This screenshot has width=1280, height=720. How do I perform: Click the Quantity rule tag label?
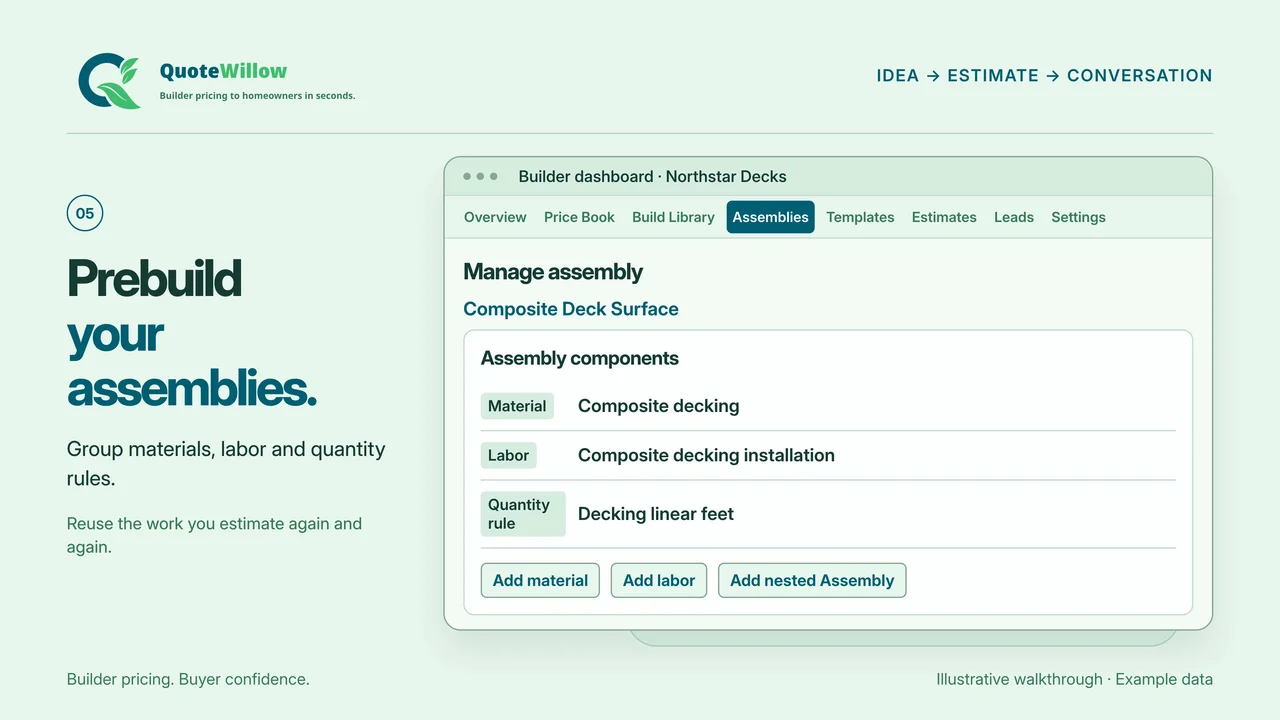click(523, 514)
